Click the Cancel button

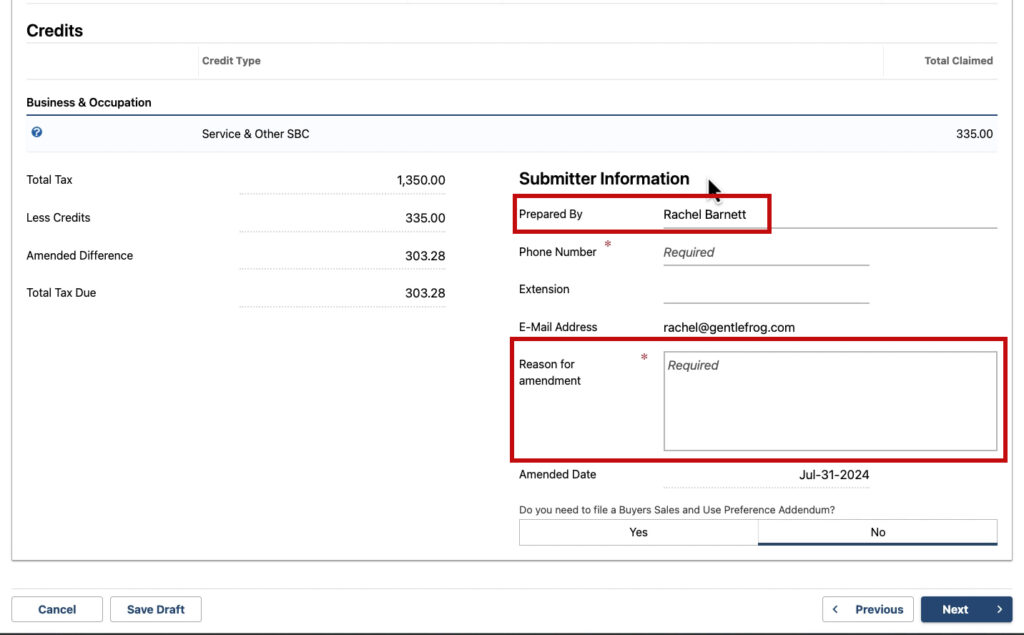56,609
